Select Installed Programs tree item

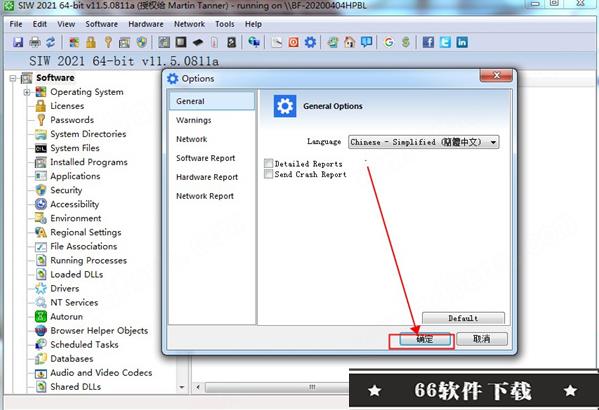(89, 162)
